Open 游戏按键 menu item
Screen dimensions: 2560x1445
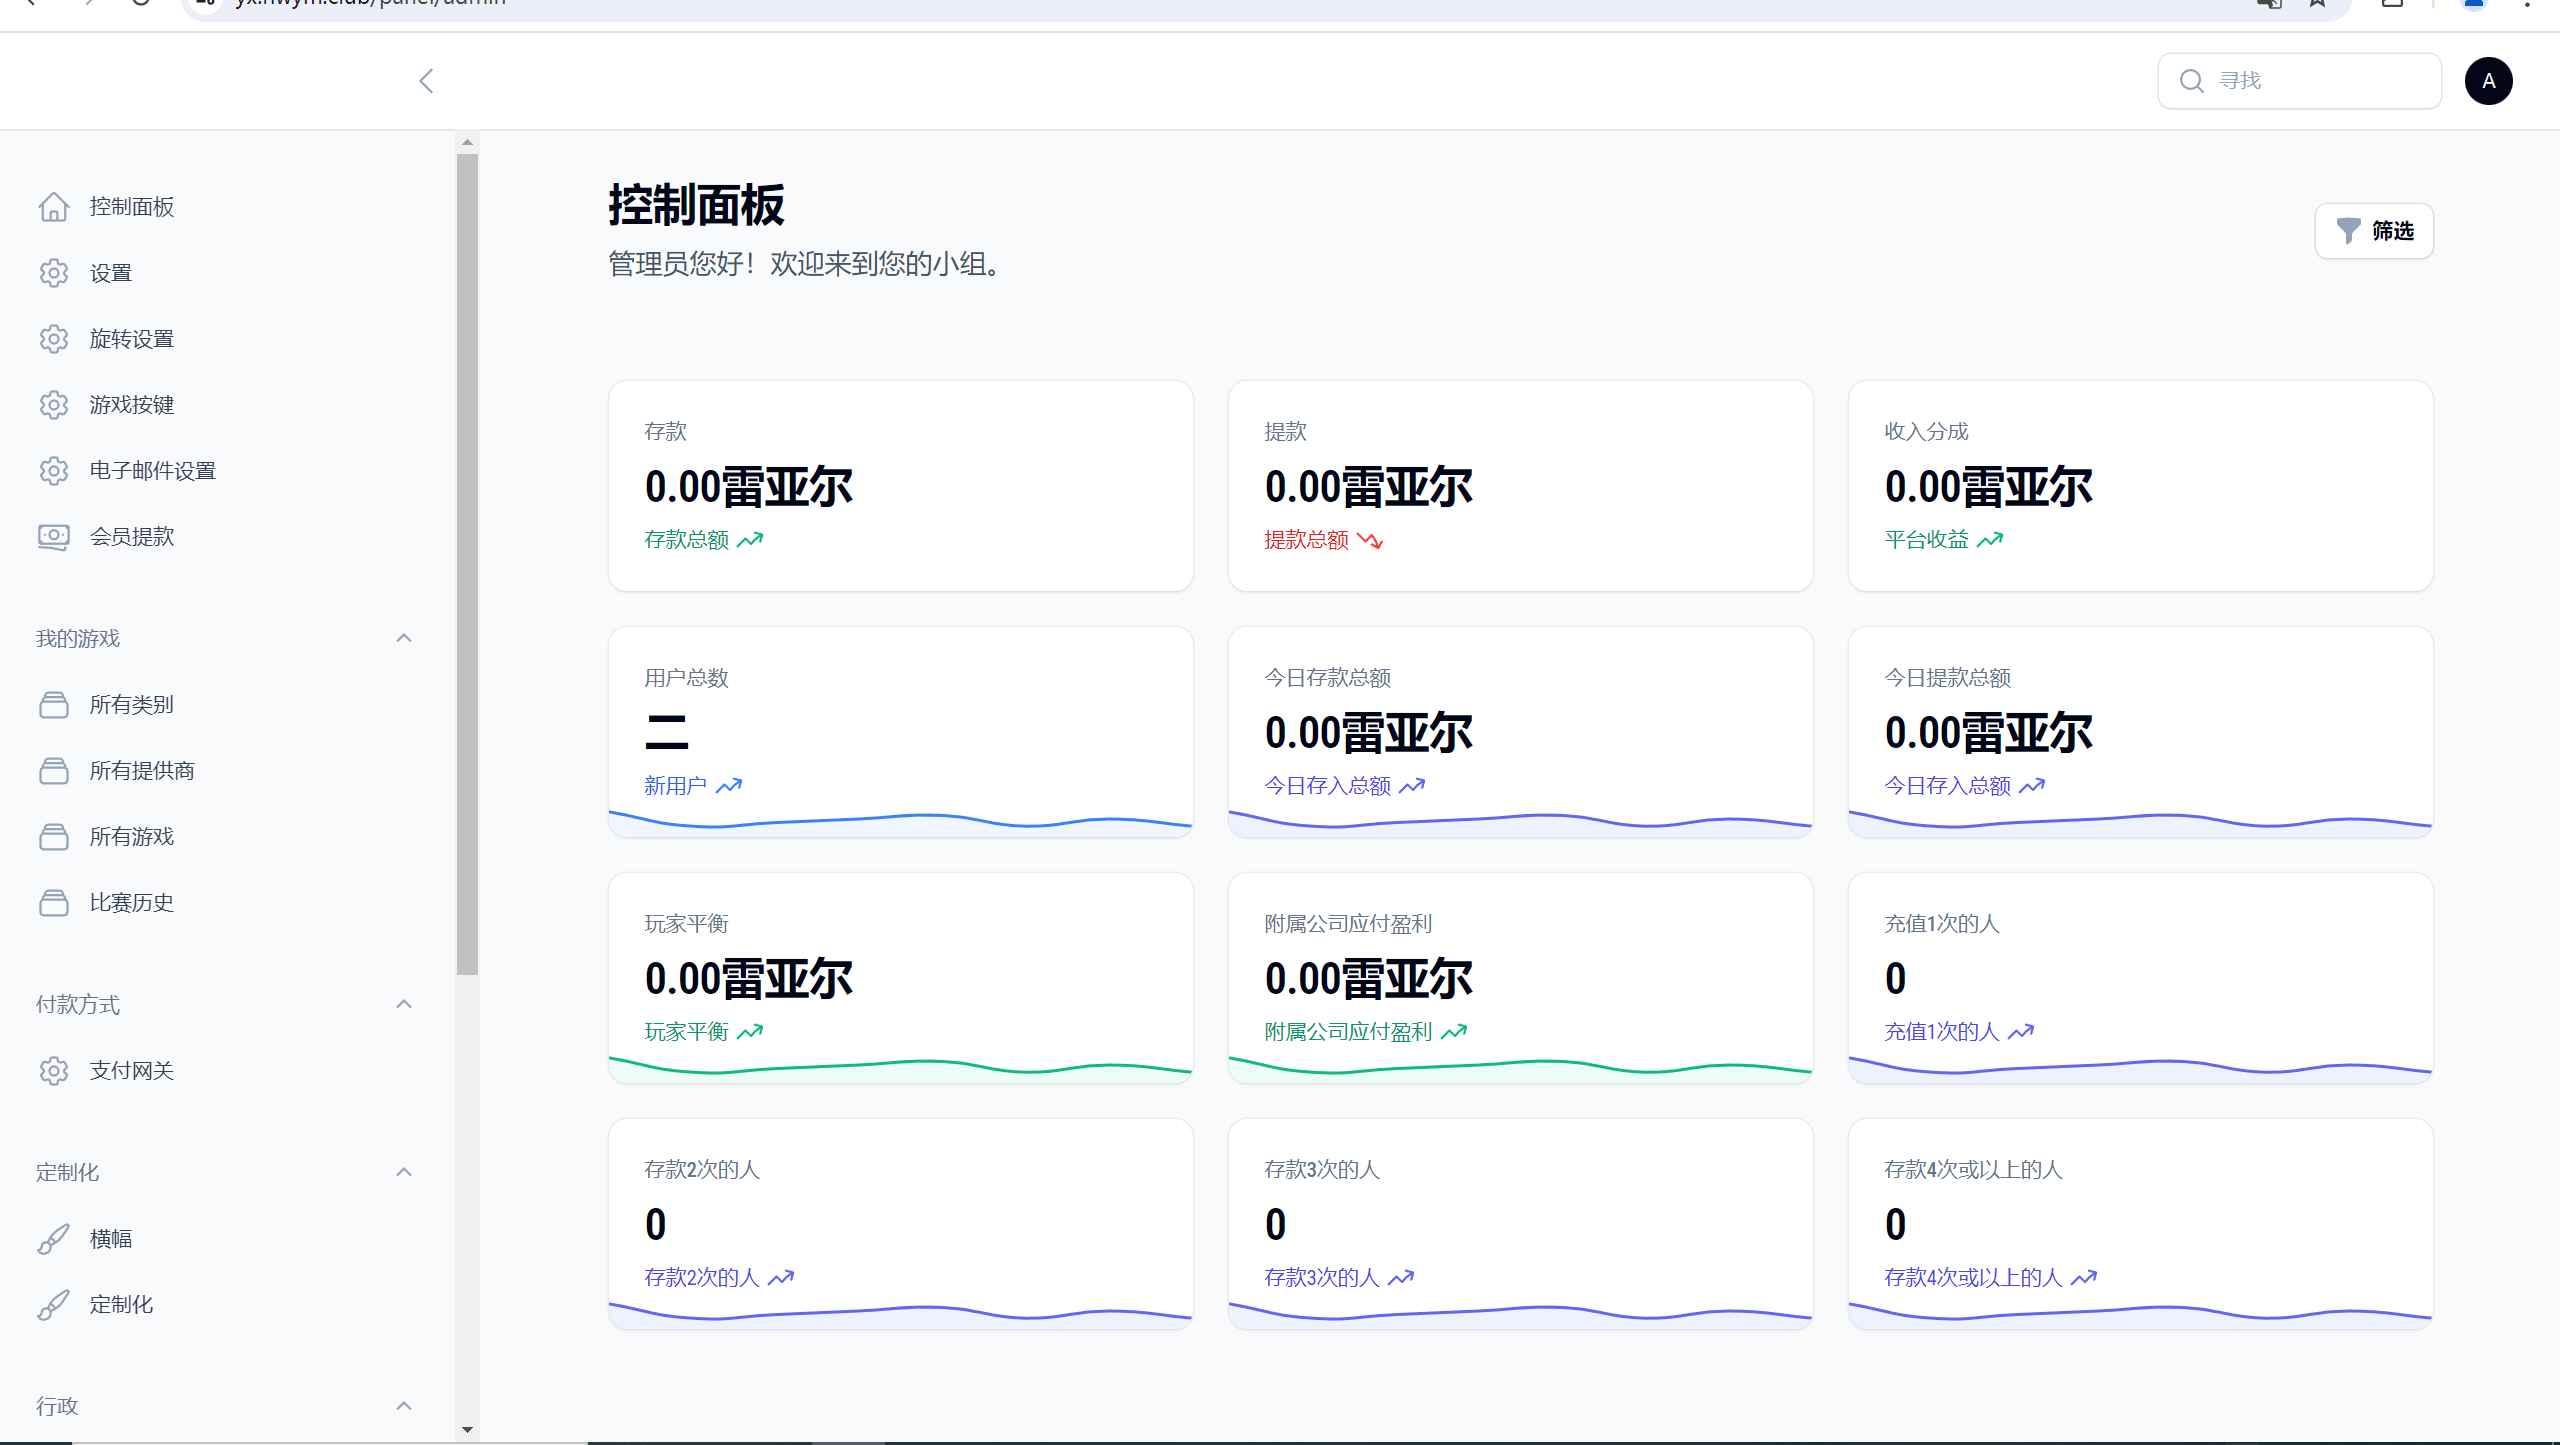[x=132, y=405]
